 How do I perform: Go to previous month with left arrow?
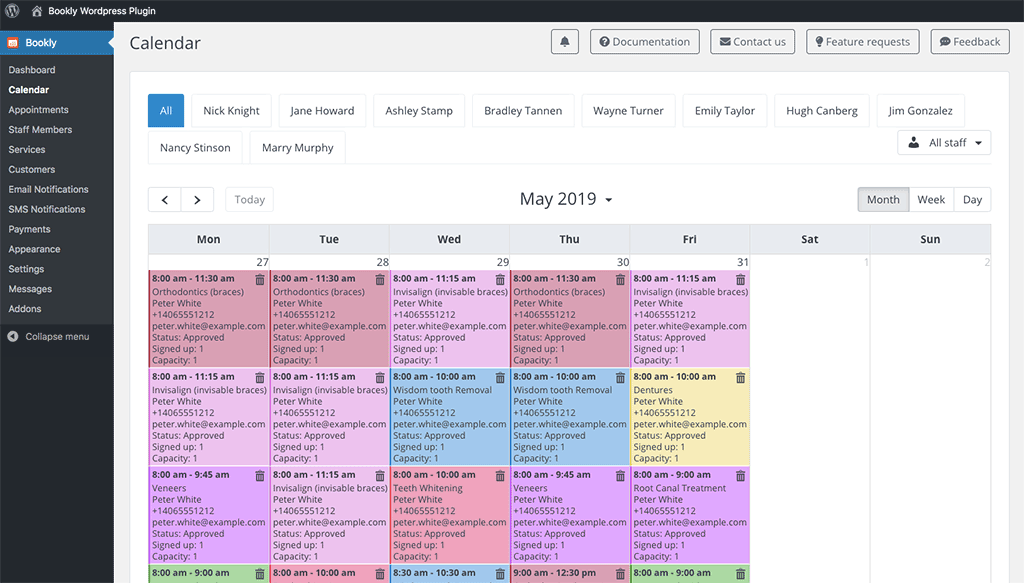click(165, 200)
